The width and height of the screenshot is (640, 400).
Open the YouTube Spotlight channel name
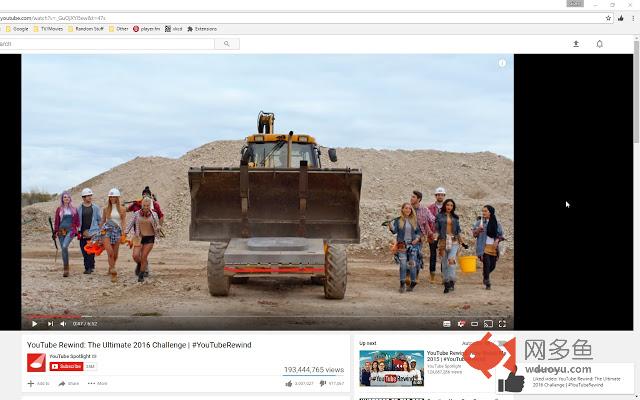click(x=71, y=356)
